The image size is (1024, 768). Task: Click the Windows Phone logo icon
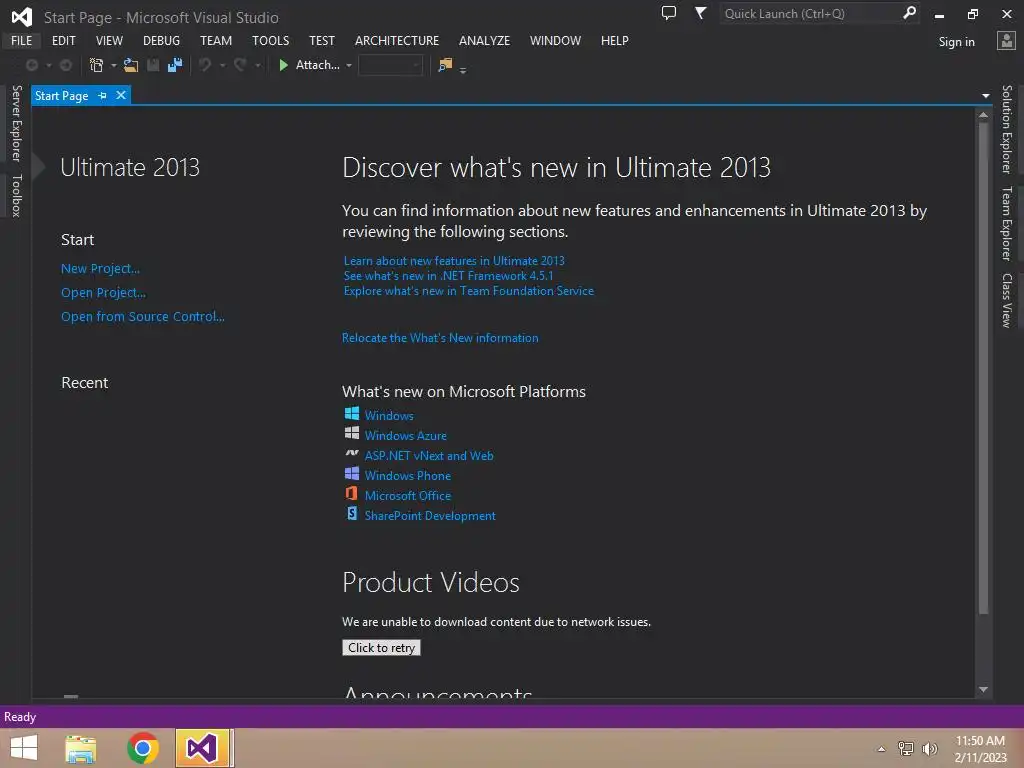point(351,473)
